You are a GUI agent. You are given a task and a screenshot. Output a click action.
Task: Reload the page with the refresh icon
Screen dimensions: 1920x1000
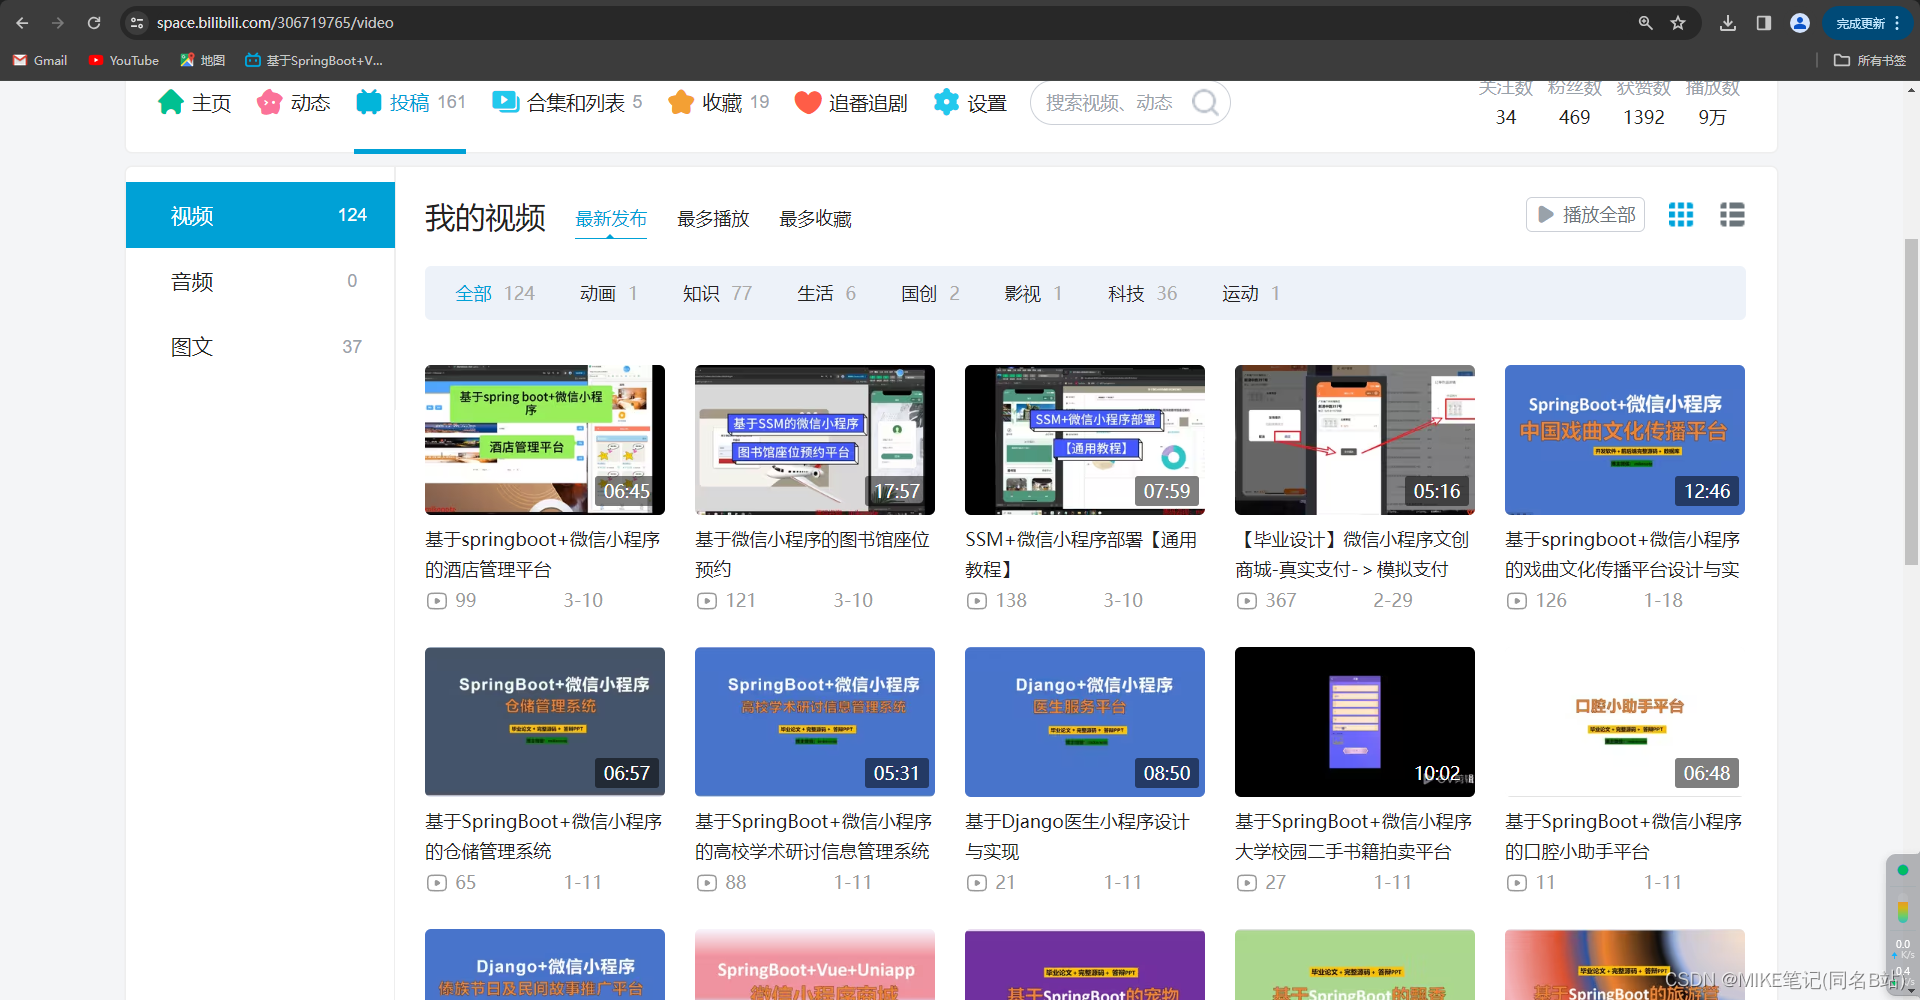[x=94, y=22]
